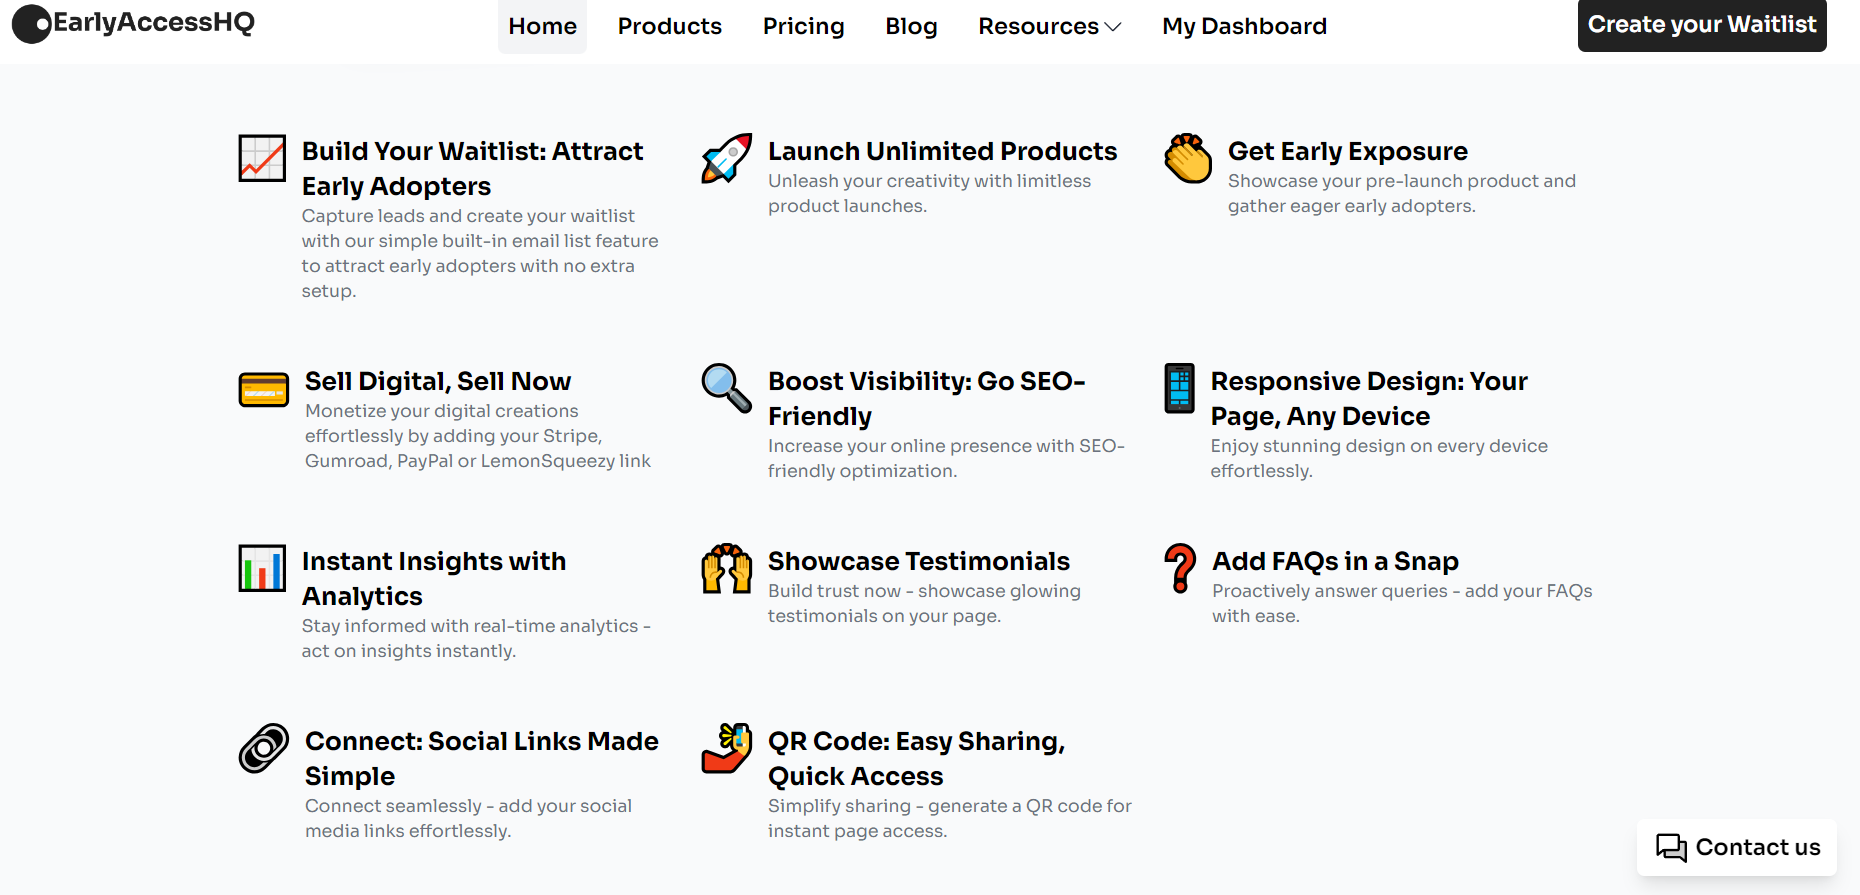Image resolution: width=1860 pixels, height=895 pixels.
Task: Click the Create your Waitlist button
Action: [1702, 25]
